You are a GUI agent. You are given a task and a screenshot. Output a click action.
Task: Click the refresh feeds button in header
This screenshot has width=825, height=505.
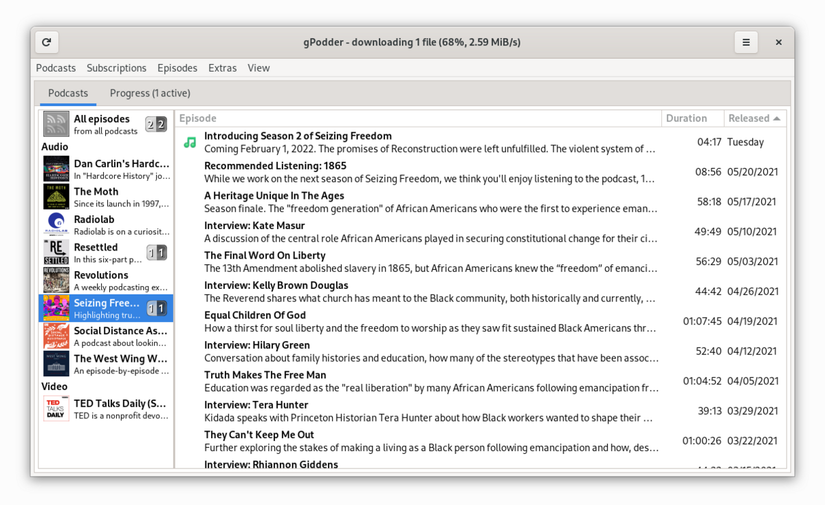[x=46, y=43]
